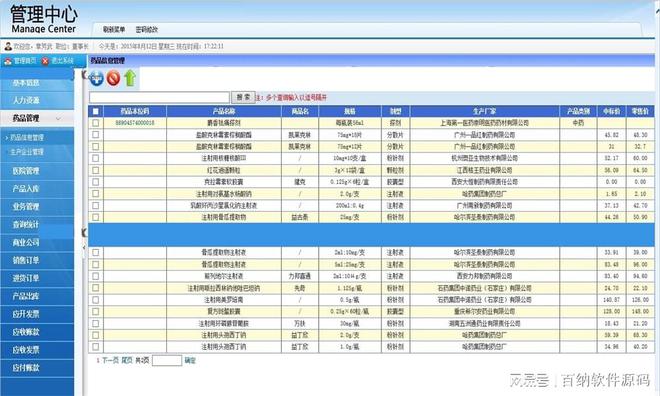The width and height of the screenshot is (660, 396).
Task: Check the 注射用头孢西丁钠 1.0g row checkbox
Action: tap(96, 347)
